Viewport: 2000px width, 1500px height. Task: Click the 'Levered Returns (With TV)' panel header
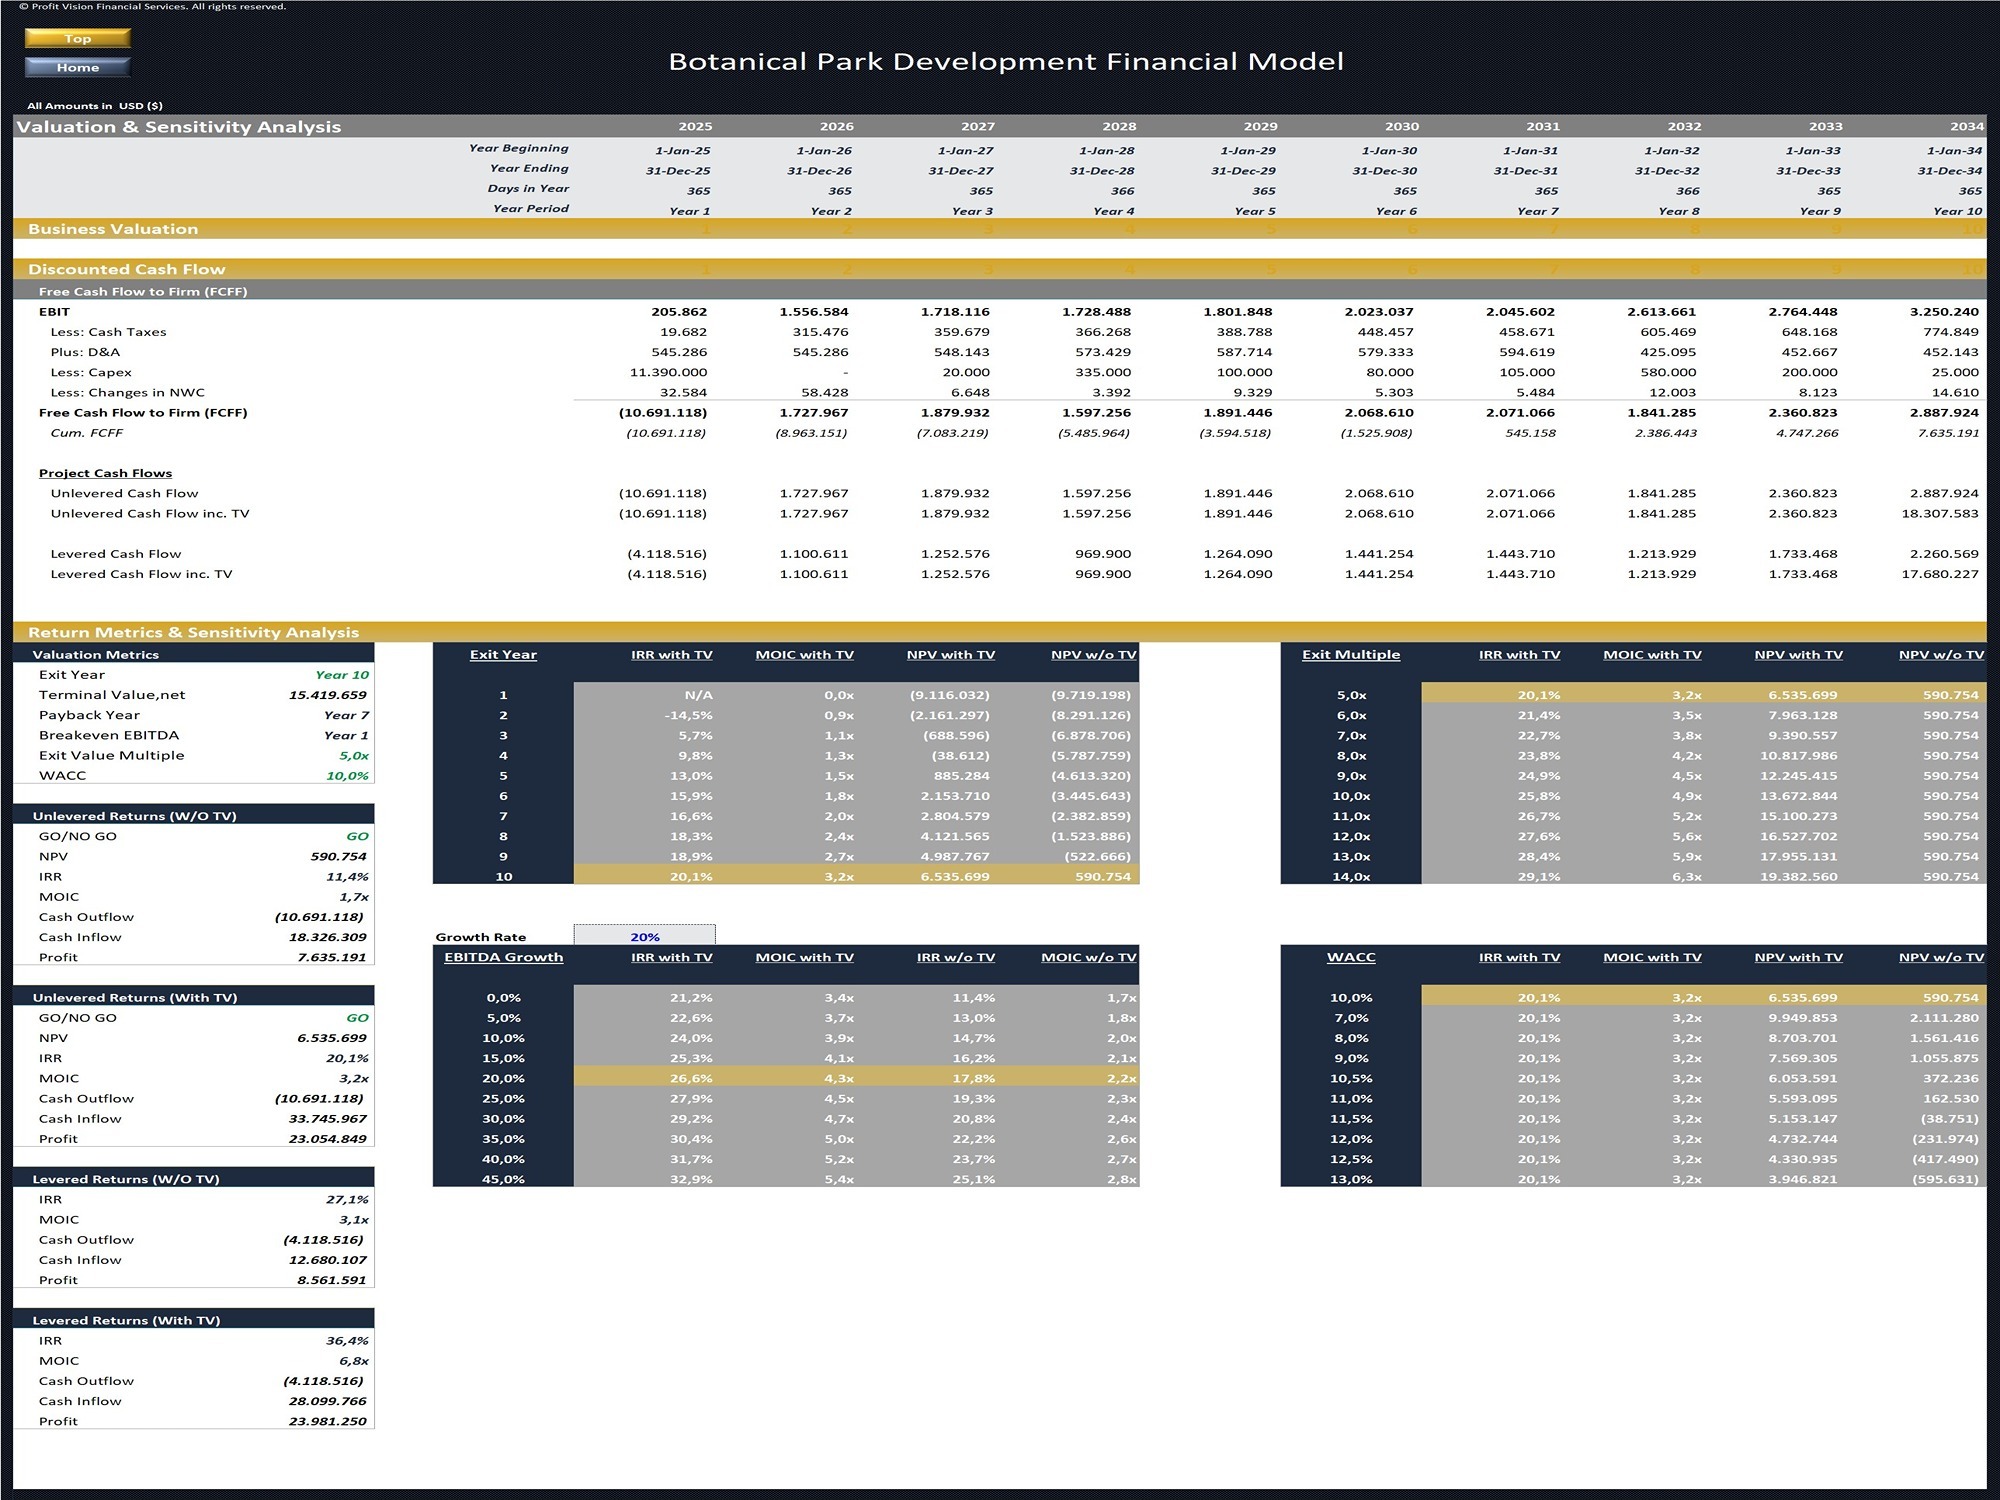(x=194, y=1320)
